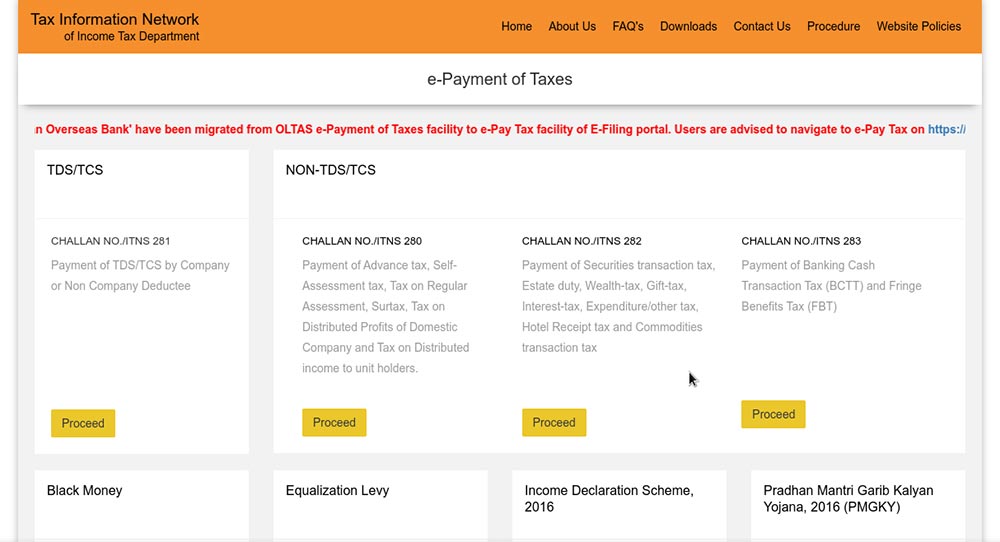Image resolution: width=1000 pixels, height=542 pixels.
Task: Hit Proceed for Challan ITNS 283
Action: click(x=773, y=414)
